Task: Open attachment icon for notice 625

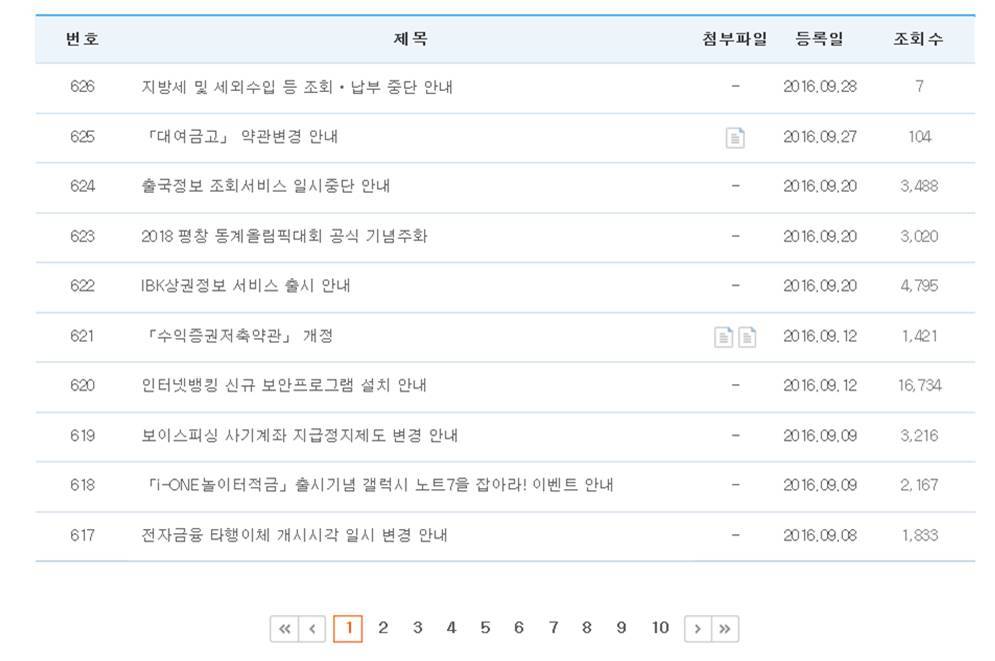Action: pos(735,138)
